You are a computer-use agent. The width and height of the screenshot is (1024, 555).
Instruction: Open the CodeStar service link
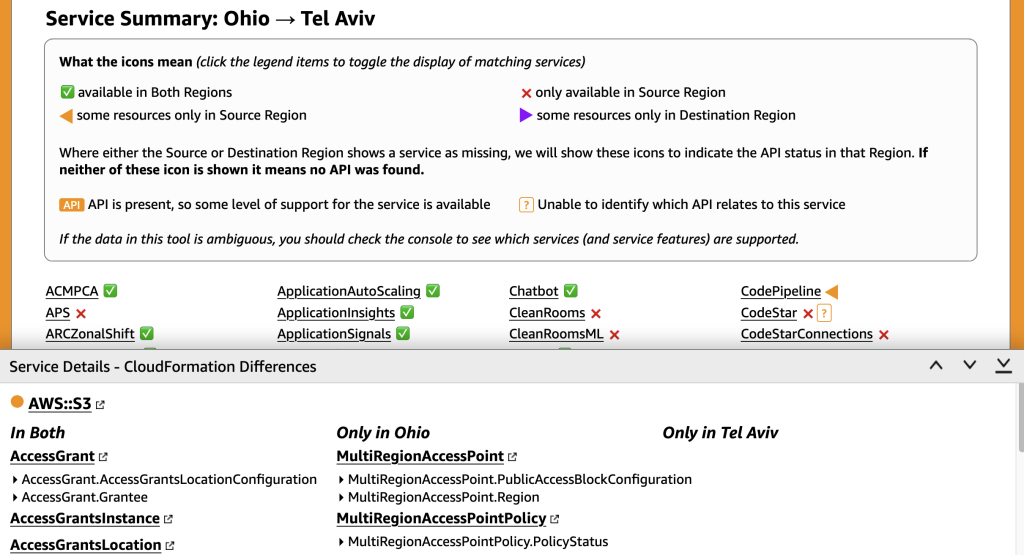769,313
